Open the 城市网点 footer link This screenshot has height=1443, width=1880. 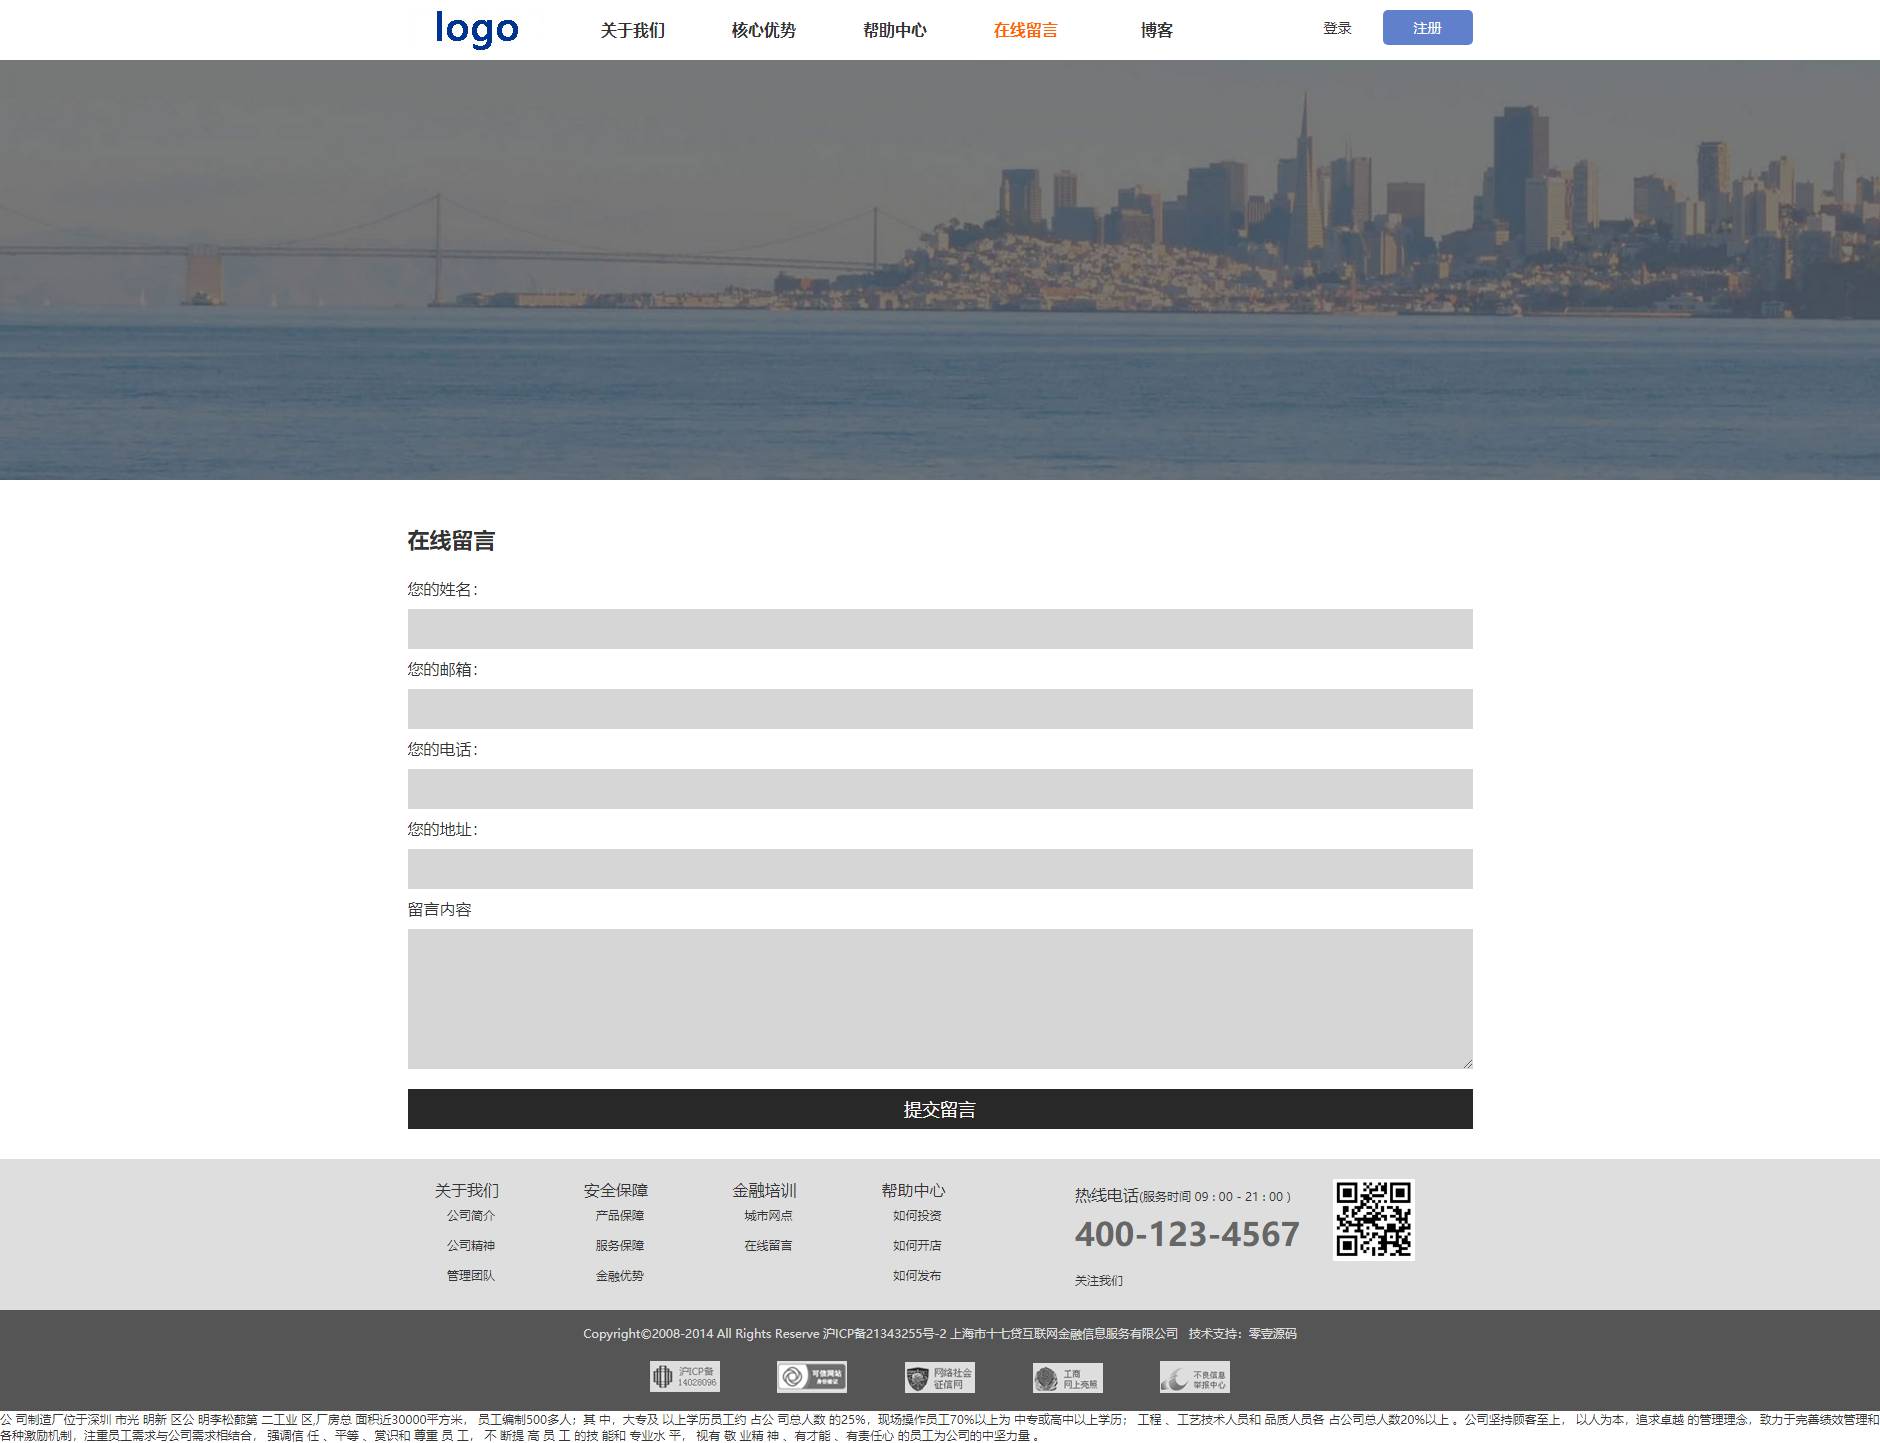pos(768,1216)
